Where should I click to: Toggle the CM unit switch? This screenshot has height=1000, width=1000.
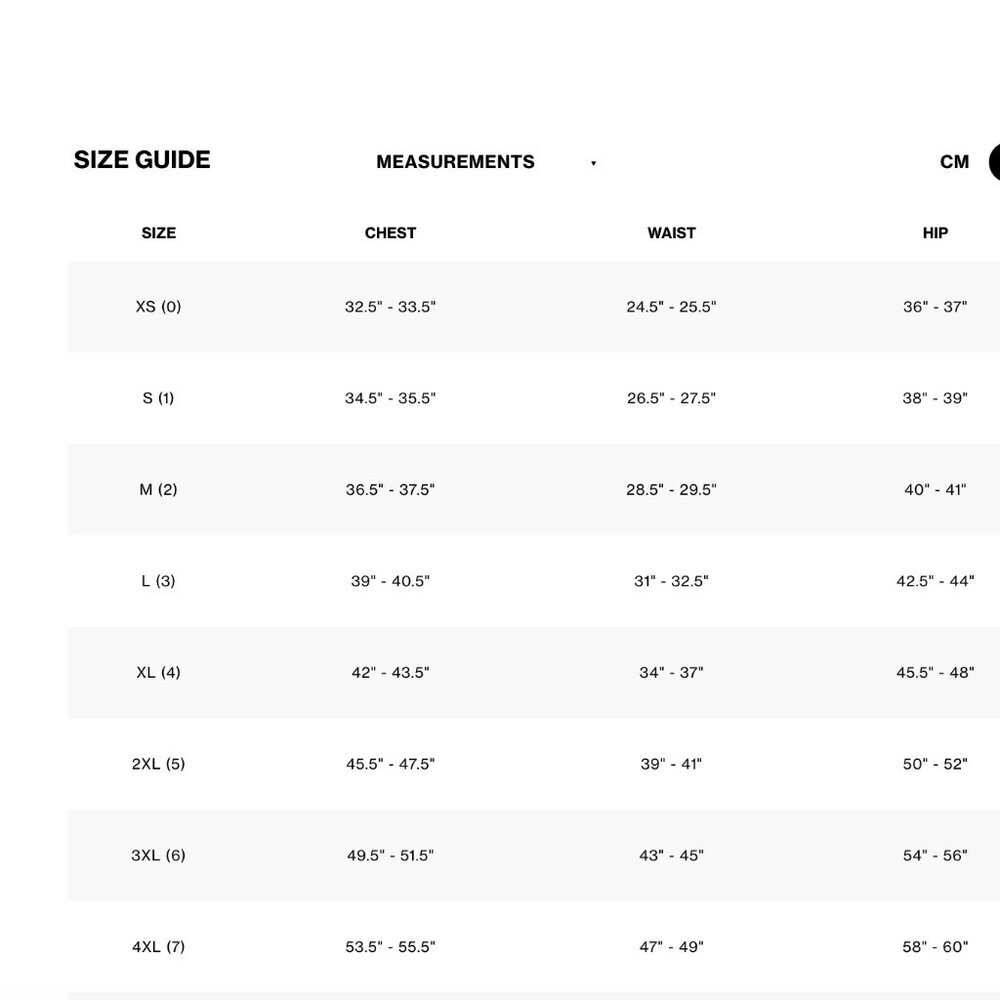pos(994,162)
